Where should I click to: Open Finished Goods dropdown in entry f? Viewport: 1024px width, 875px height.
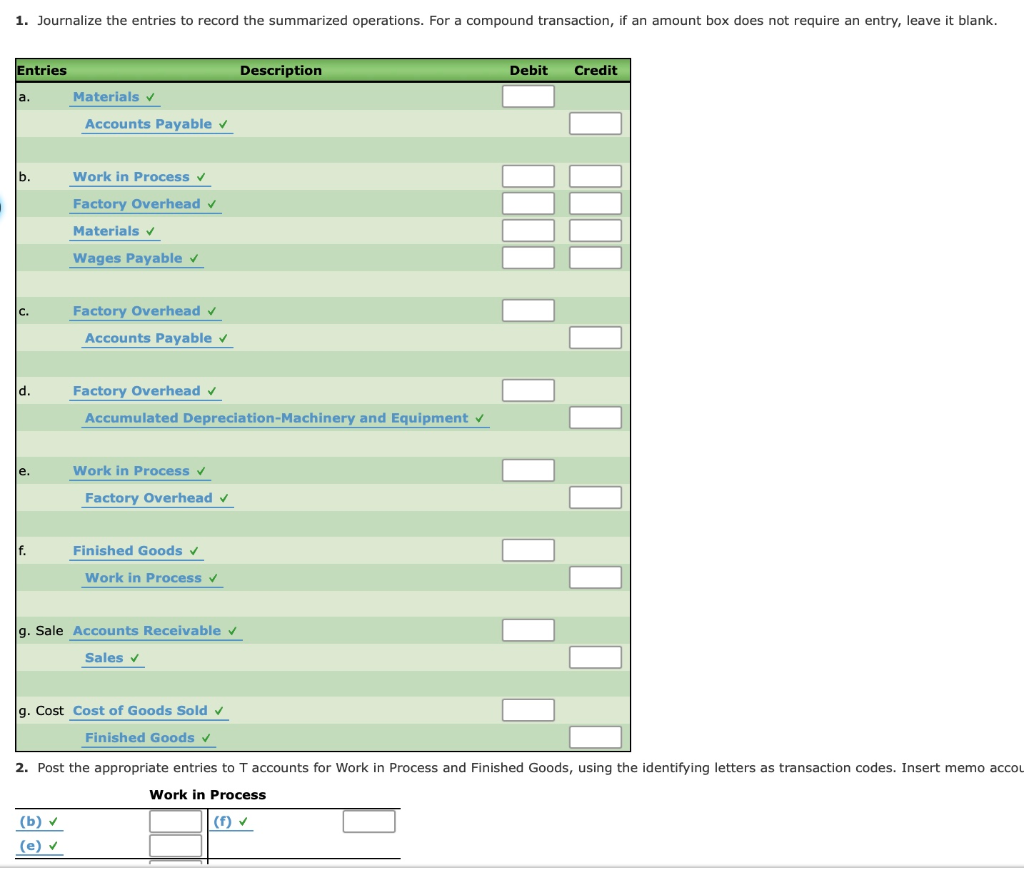pyautogui.click(x=136, y=551)
